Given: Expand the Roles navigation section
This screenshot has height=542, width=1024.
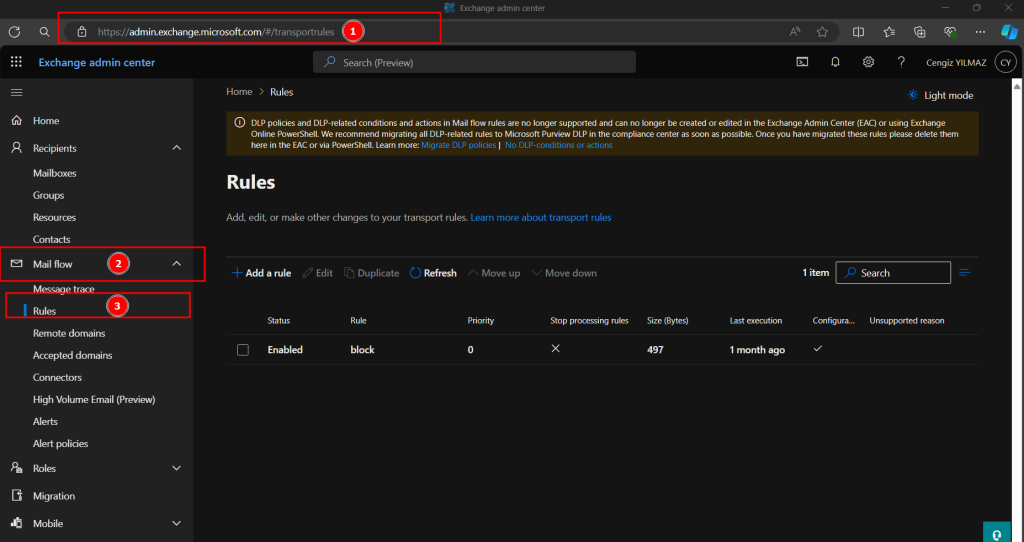Looking at the screenshot, I should pos(177,468).
